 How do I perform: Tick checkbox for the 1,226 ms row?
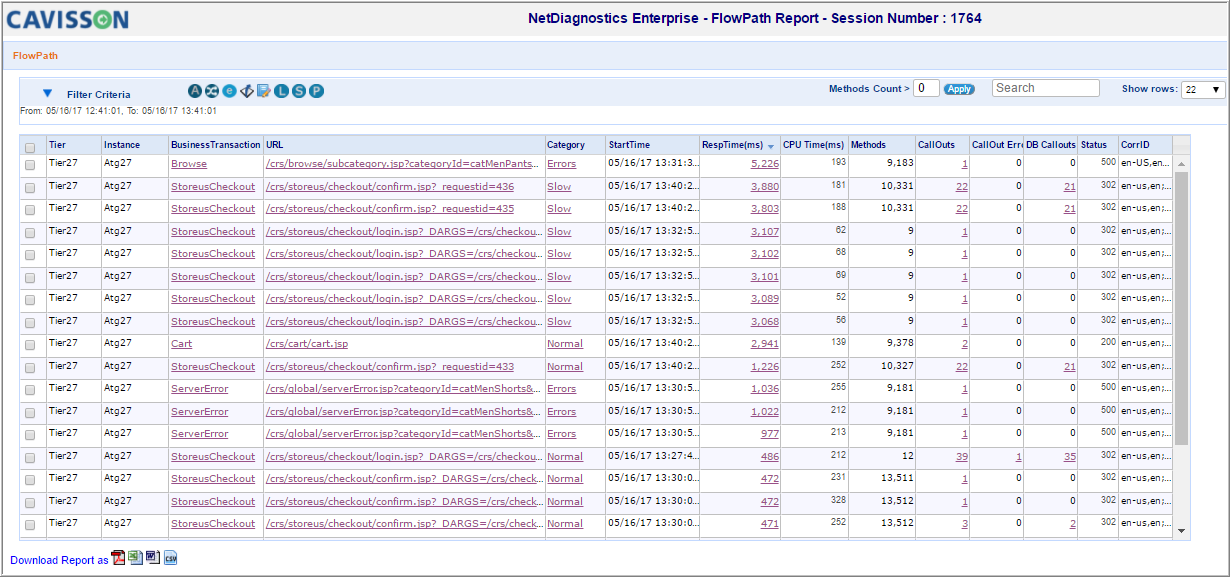click(x=30, y=367)
